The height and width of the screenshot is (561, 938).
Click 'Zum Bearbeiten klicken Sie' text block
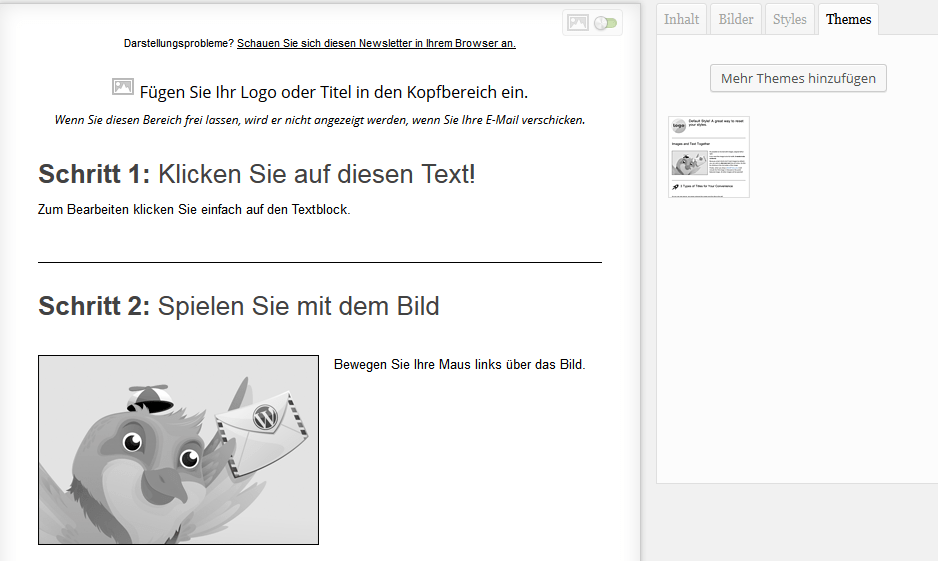(x=194, y=209)
